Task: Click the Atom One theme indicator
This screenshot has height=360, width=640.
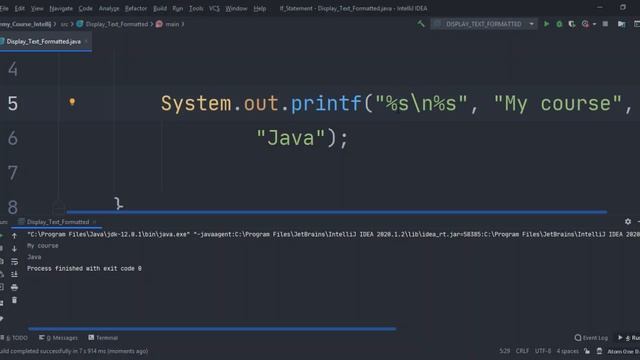Action: click(623, 351)
